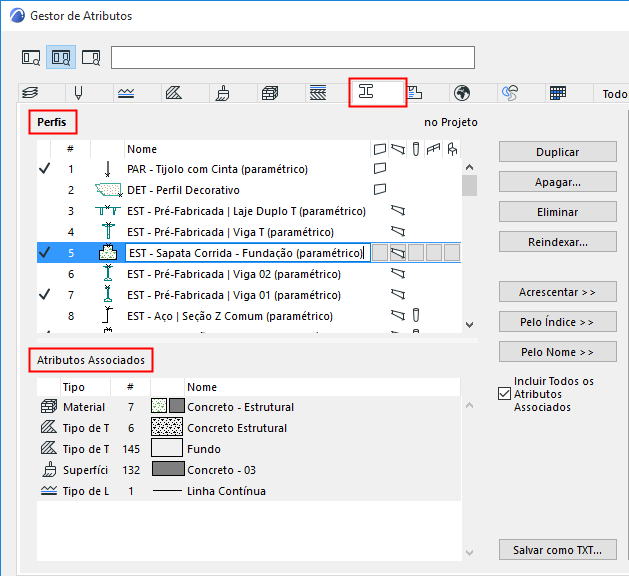The image size is (629, 576).
Task: Uncheck Incluir Todos os Atributos Associados
Action: pyautogui.click(x=504, y=394)
